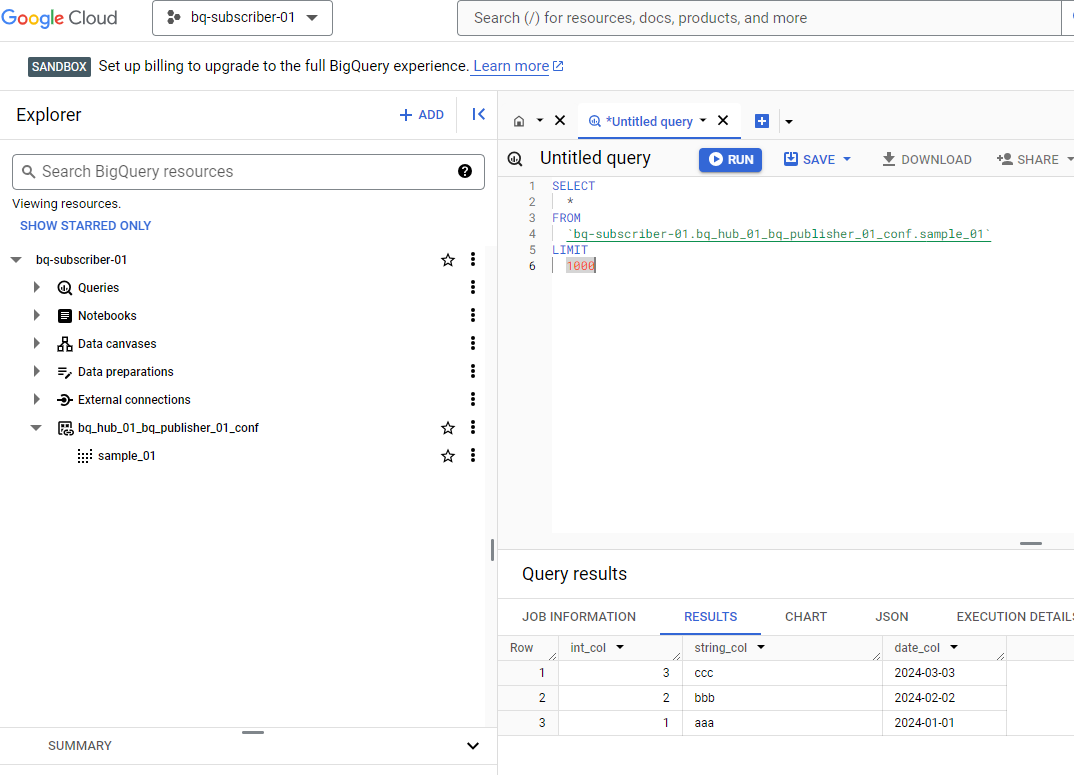The width and height of the screenshot is (1074, 775).
Task: Run the query with RUN button
Action: click(730, 160)
